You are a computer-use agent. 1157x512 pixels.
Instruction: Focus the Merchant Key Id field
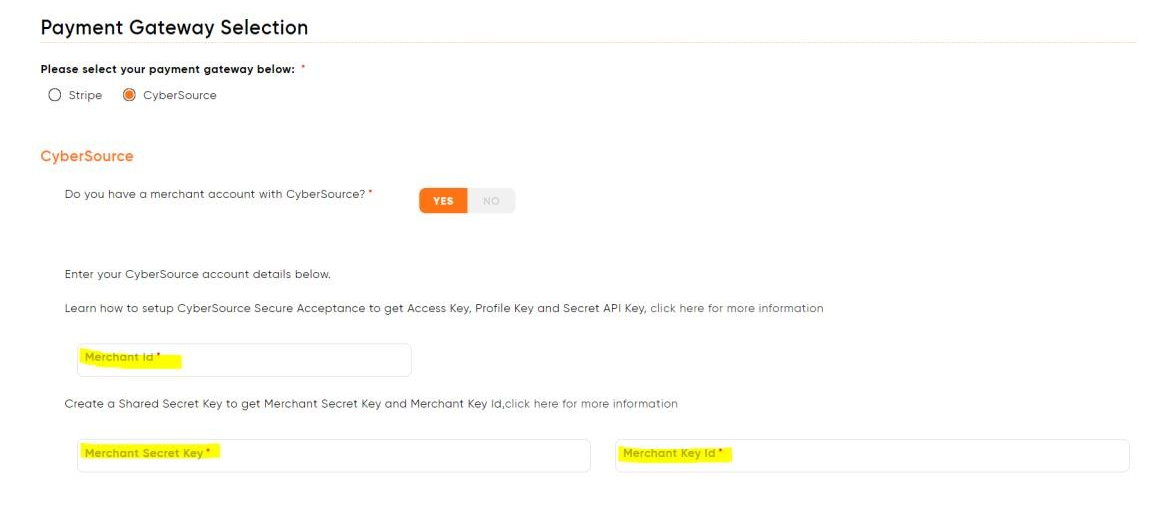tap(872, 456)
